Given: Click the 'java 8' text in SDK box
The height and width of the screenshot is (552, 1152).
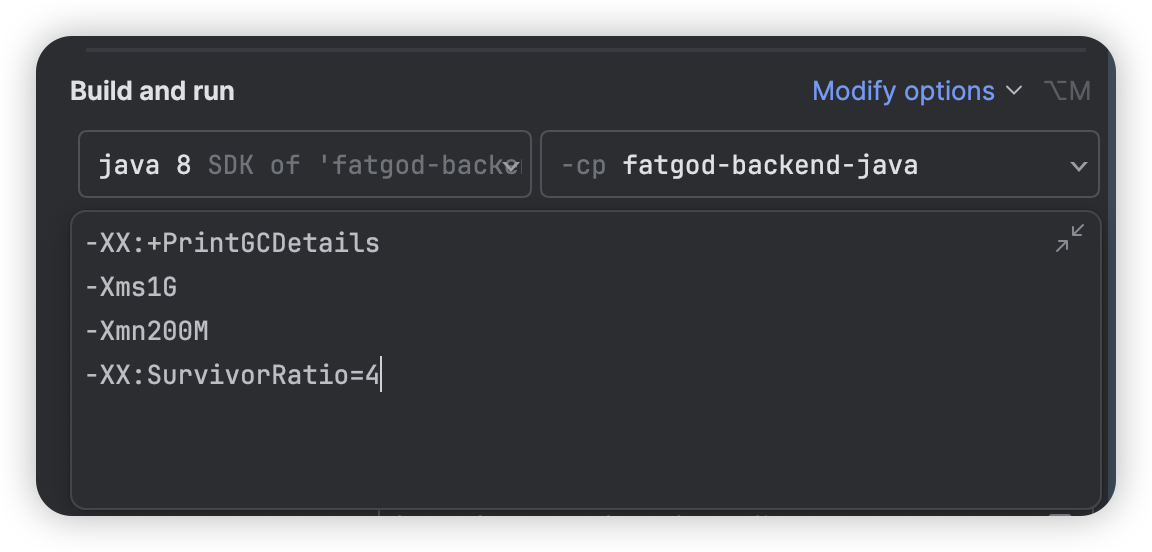Looking at the screenshot, I should [x=145, y=165].
